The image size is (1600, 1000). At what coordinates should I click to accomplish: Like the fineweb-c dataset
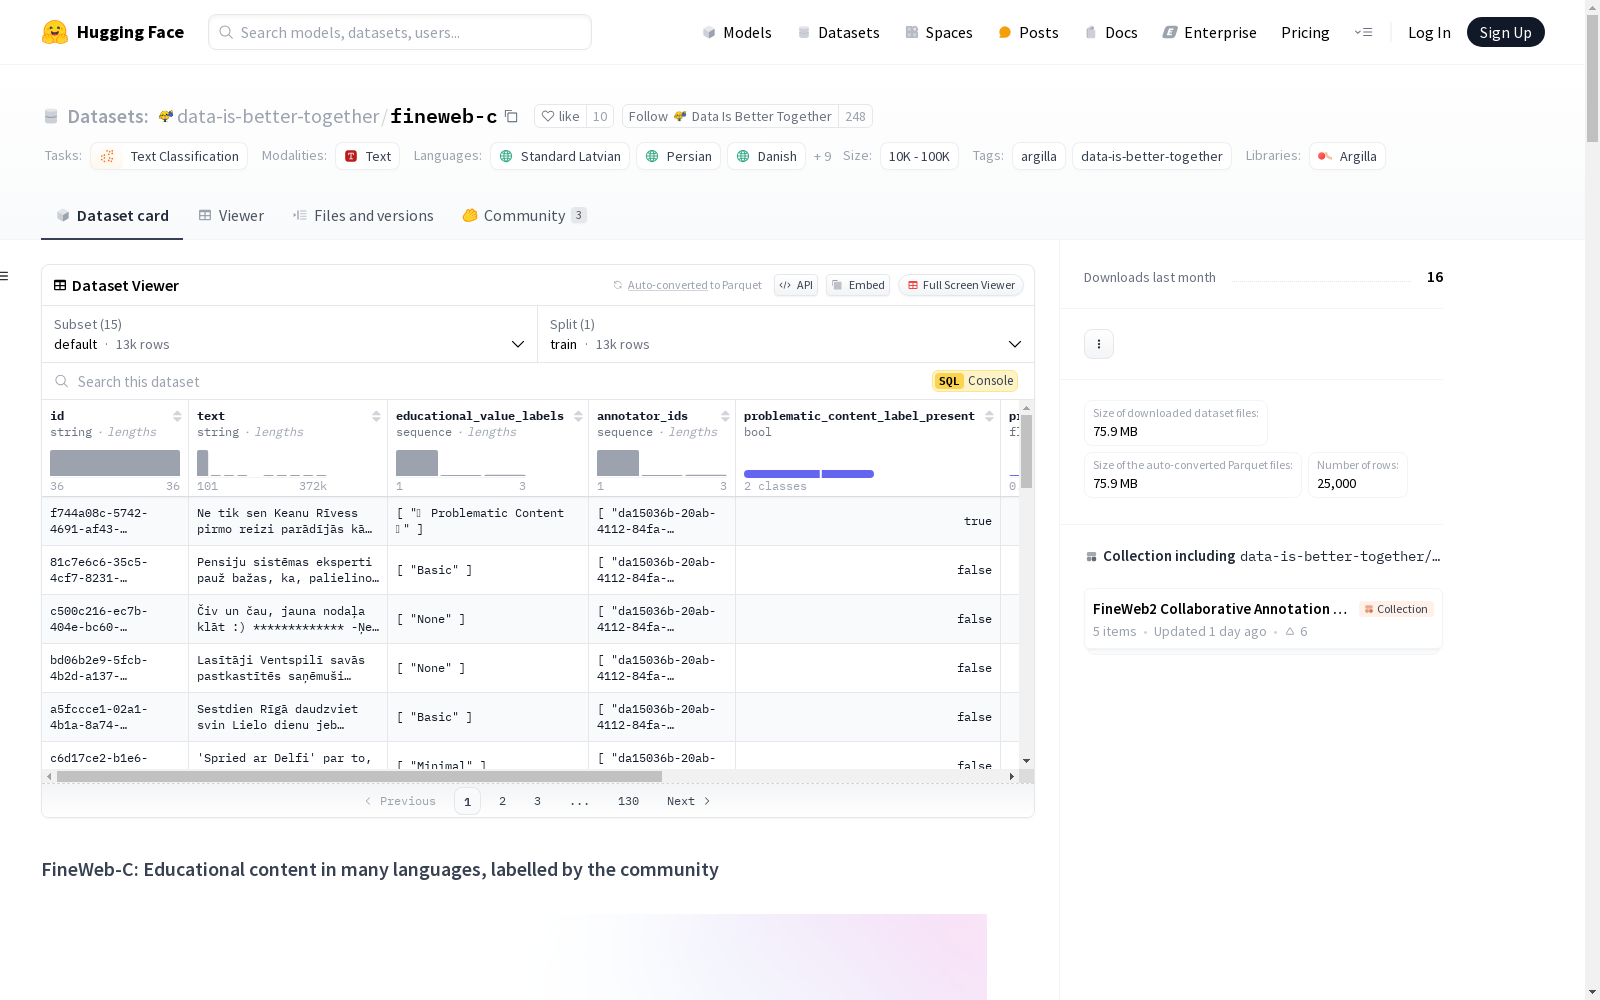560,116
